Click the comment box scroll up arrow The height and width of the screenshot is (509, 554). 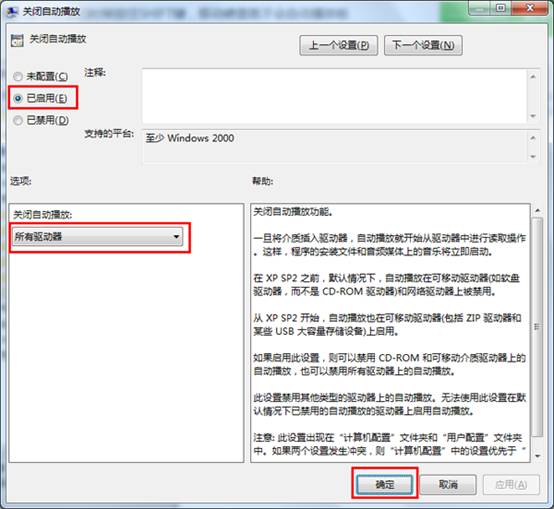click(533, 76)
